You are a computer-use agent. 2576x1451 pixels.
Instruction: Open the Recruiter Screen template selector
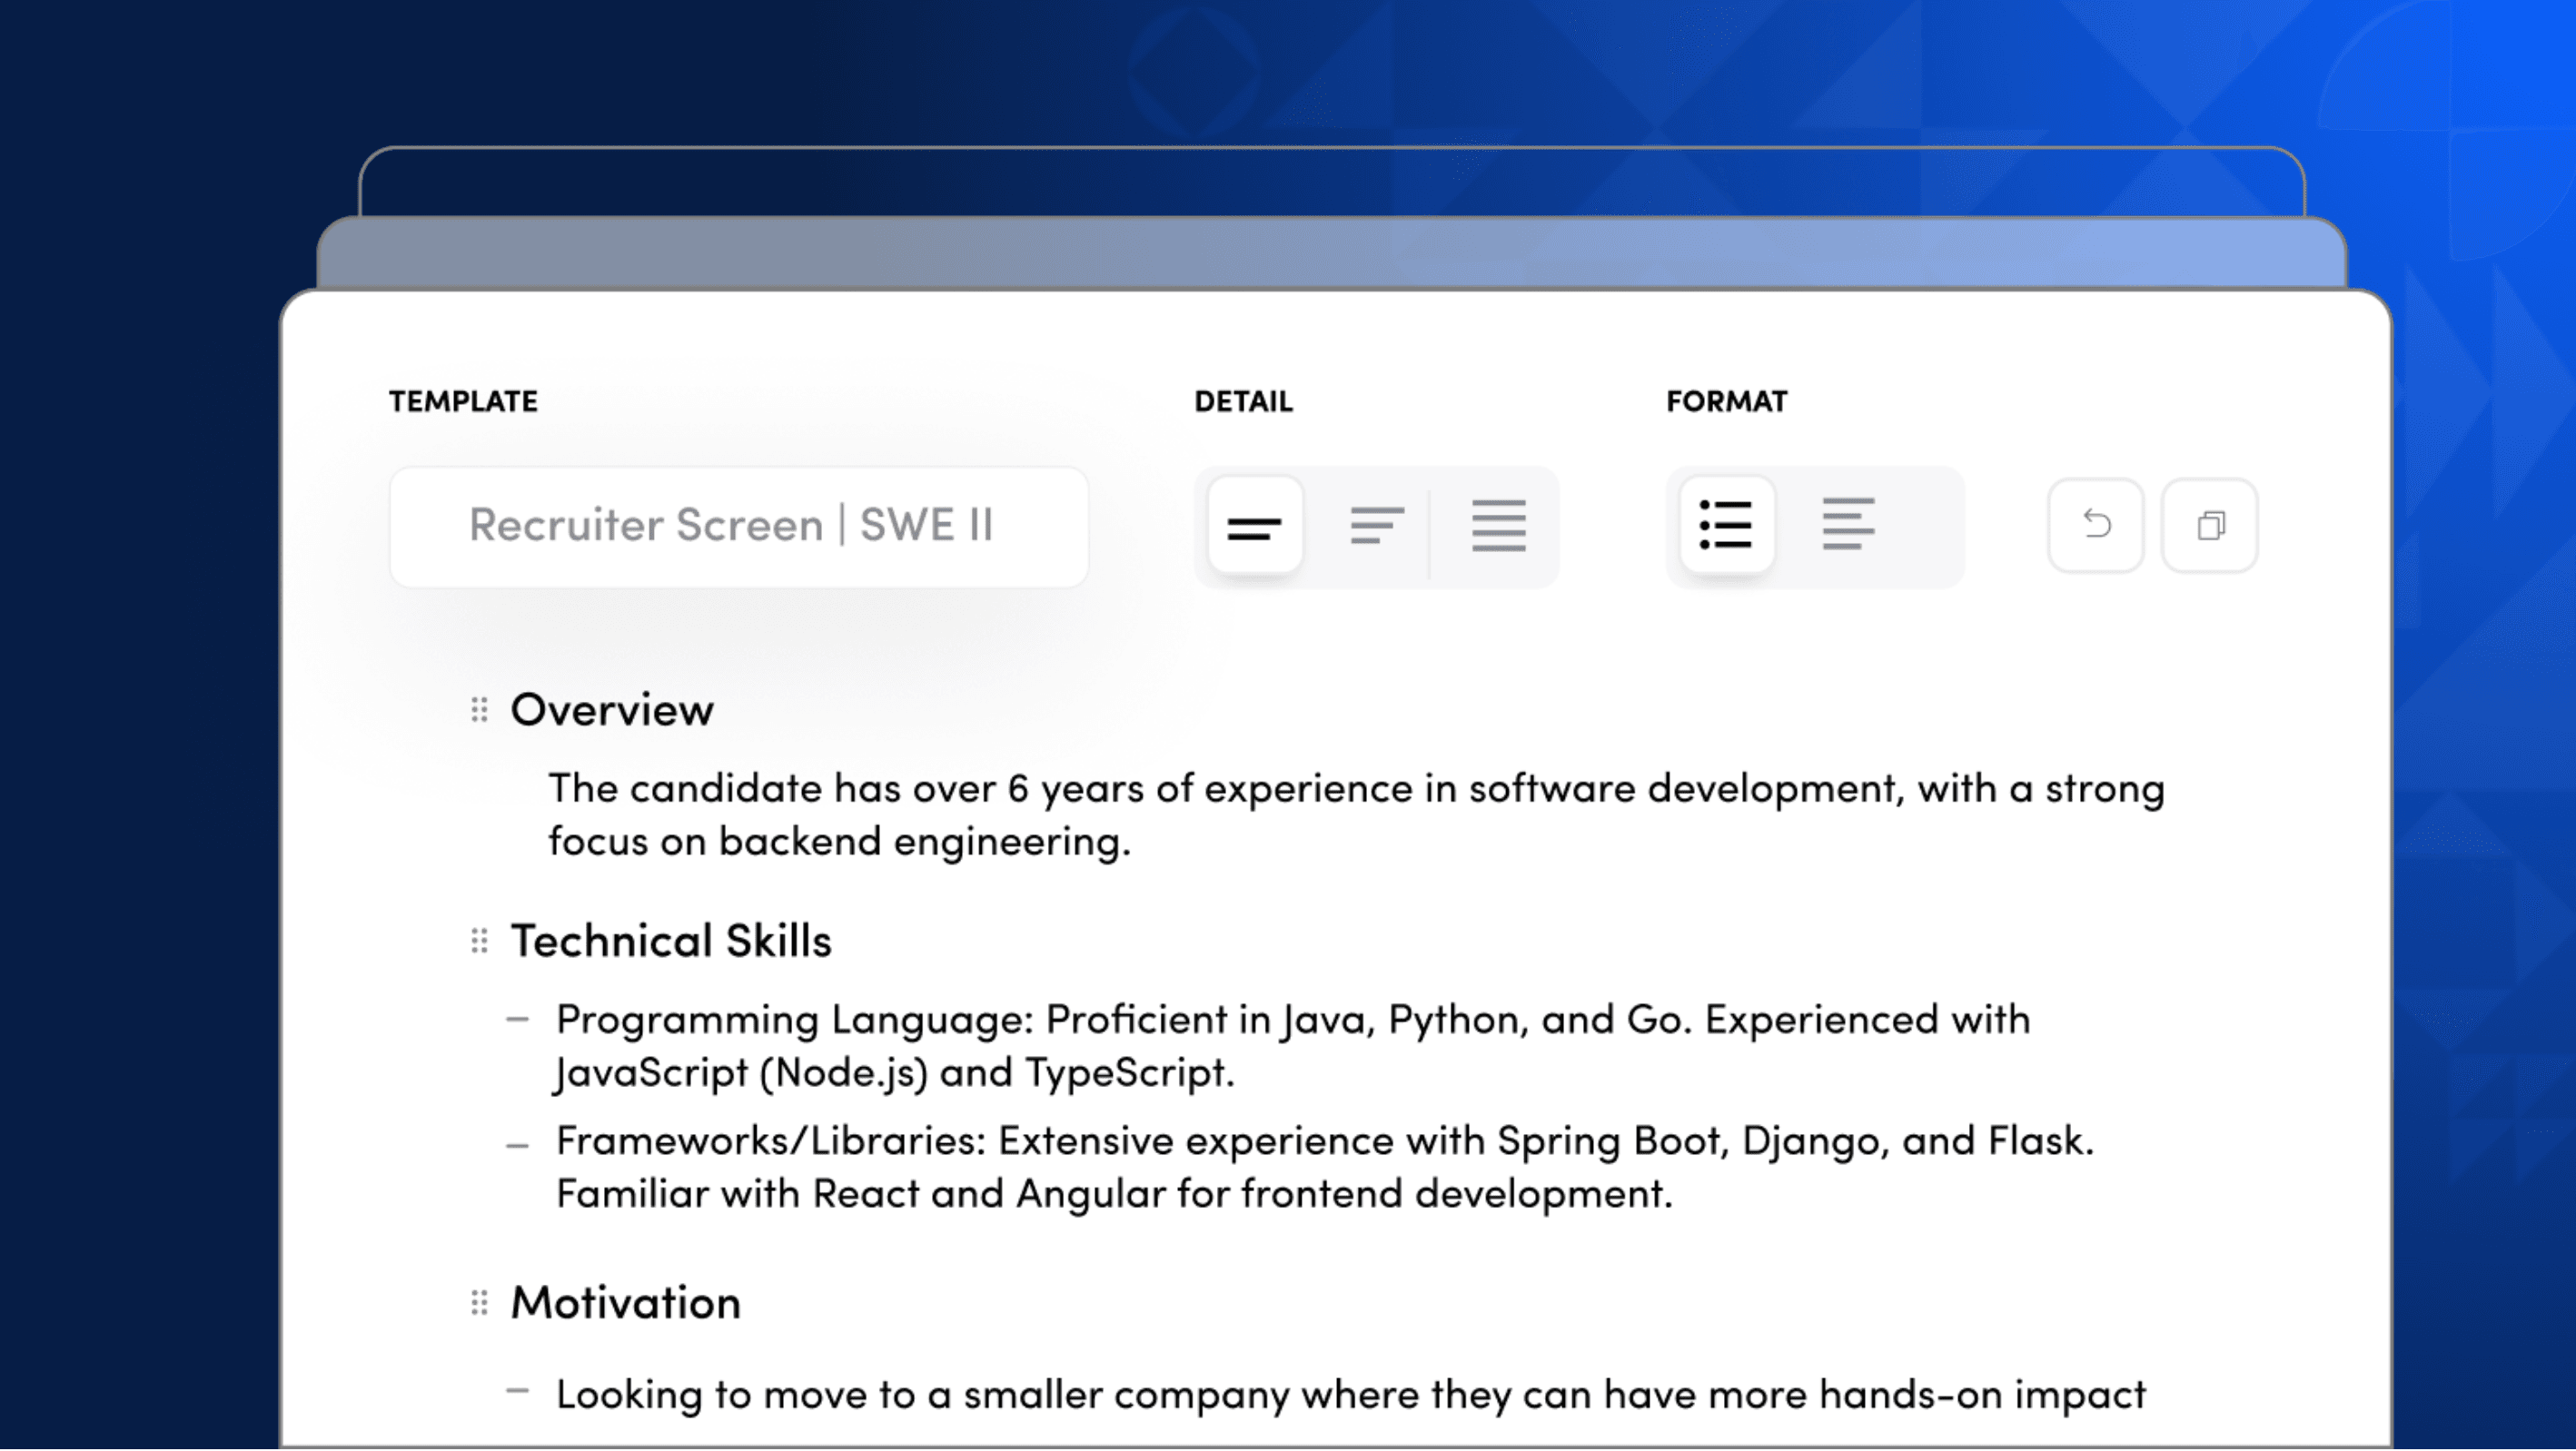tap(739, 525)
